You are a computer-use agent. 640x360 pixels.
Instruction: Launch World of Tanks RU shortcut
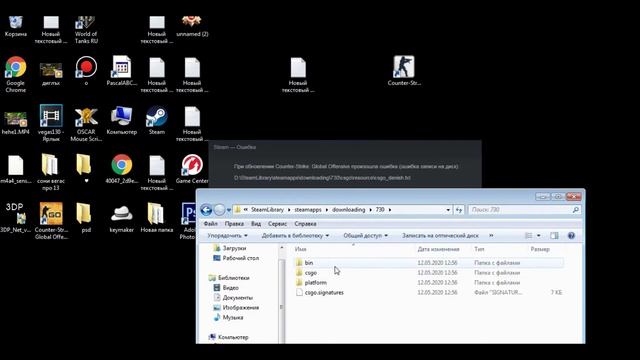[86, 29]
